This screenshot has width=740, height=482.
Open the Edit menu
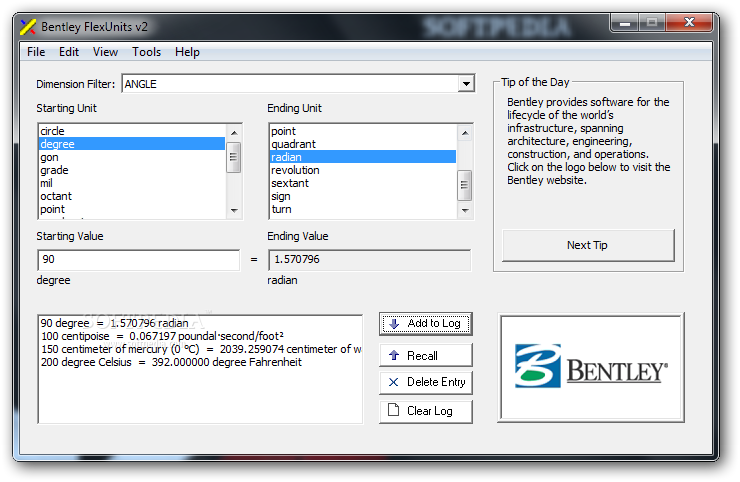point(69,52)
